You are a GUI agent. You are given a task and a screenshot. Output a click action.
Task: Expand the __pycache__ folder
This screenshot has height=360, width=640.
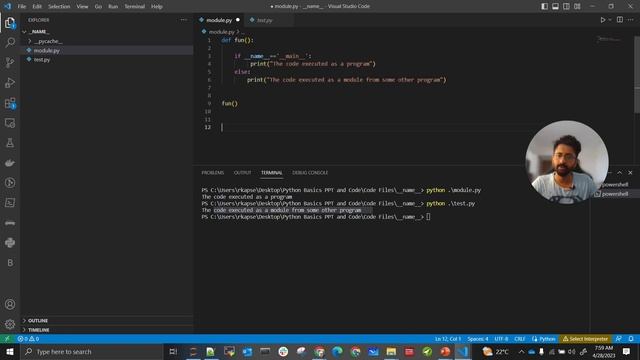coord(107,41)
